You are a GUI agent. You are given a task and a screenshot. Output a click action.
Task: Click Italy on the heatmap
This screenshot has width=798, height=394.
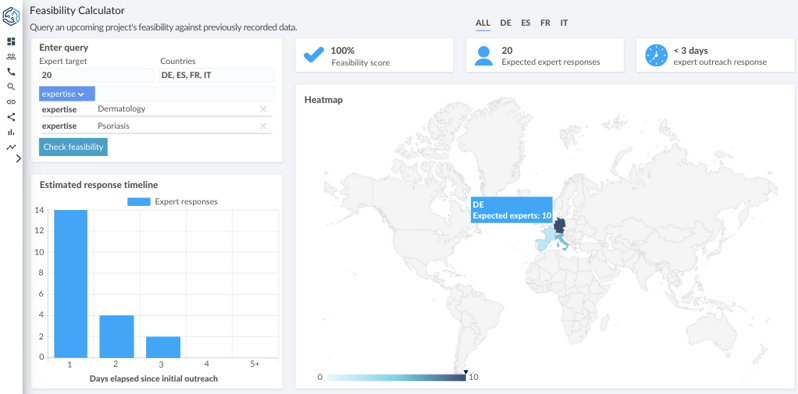coord(561,241)
